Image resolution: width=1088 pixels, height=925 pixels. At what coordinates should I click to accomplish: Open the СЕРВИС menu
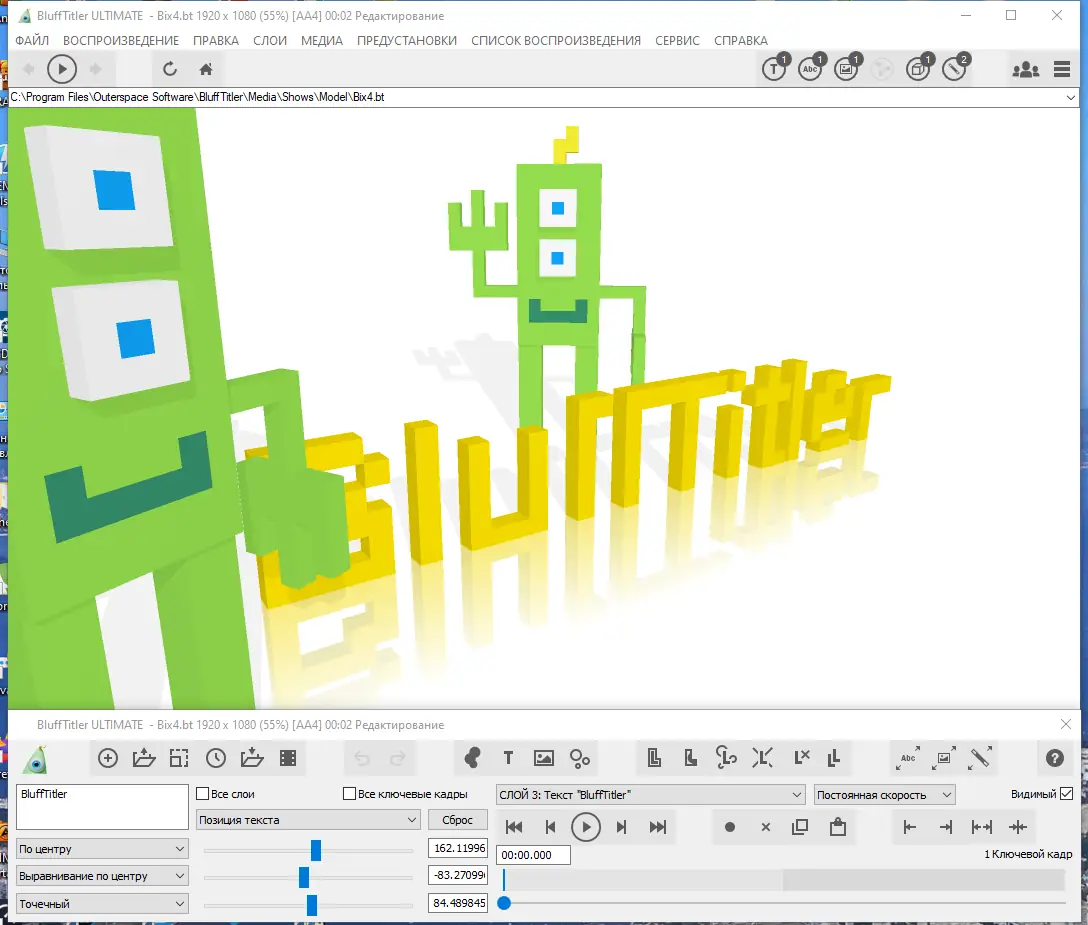pyautogui.click(x=677, y=41)
